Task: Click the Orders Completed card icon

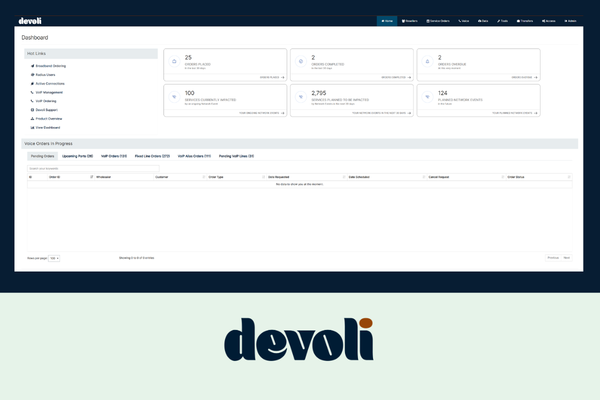Action: coord(301,61)
